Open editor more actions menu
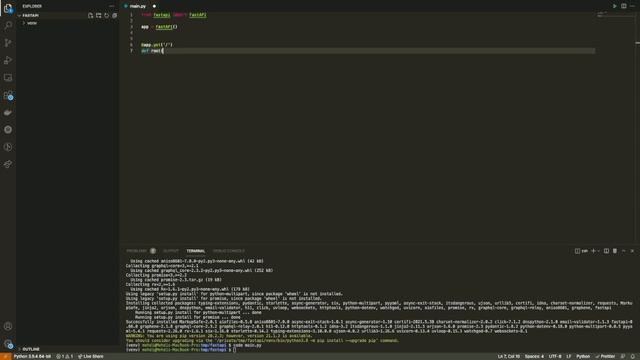The width and height of the screenshot is (640, 360). [x=632, y=6]
